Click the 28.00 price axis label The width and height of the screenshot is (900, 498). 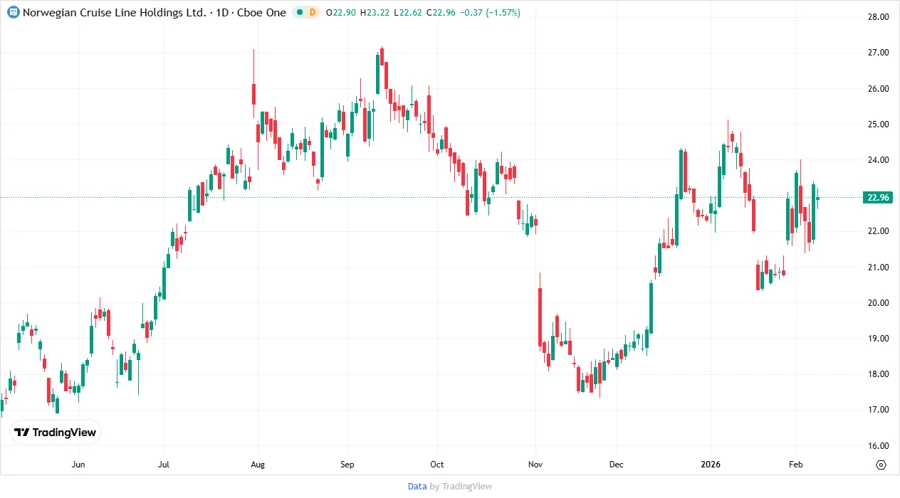pyautogui.click(x=878, y=17)
